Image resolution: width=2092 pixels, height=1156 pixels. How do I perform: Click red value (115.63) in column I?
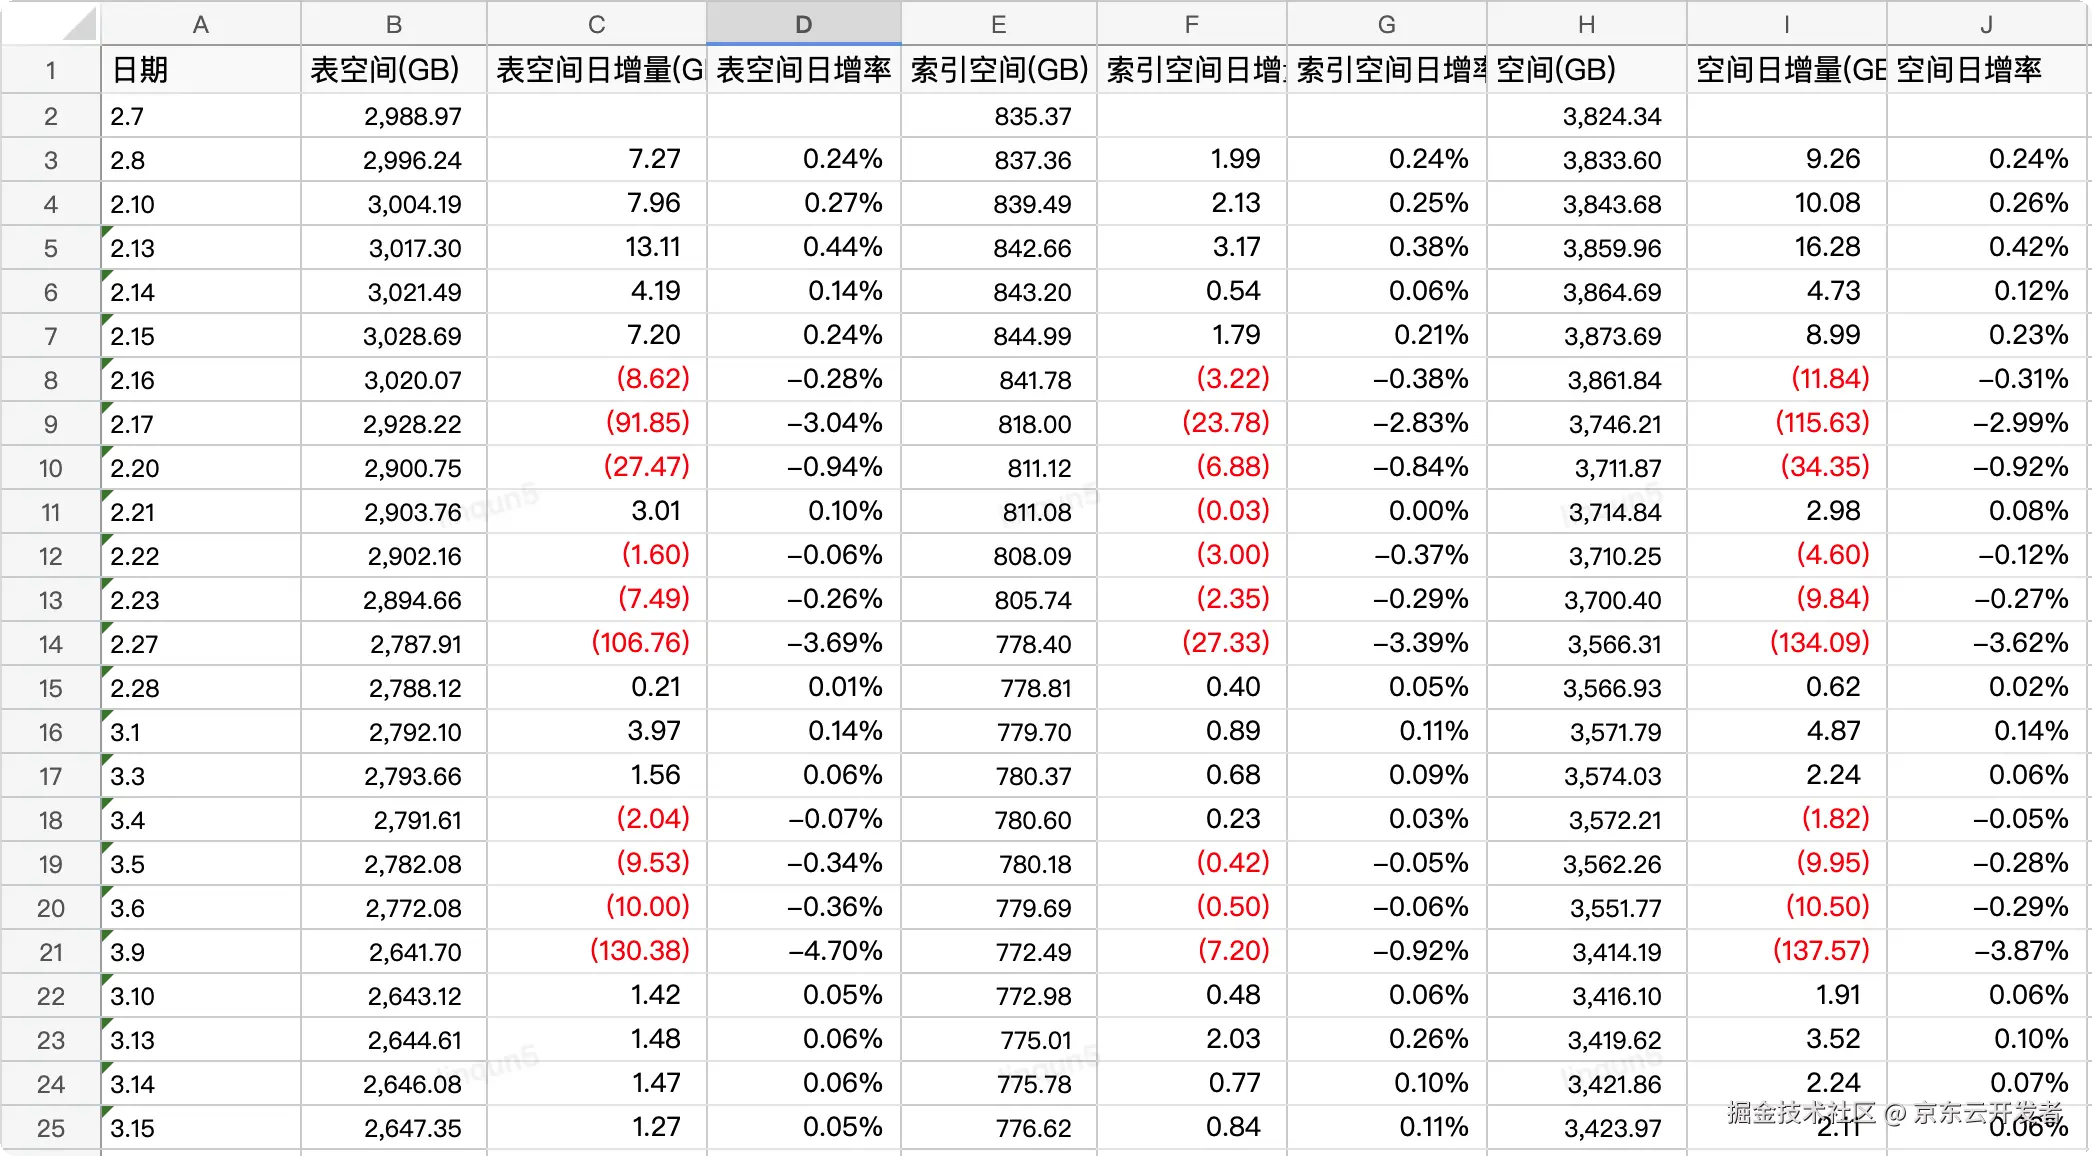[x=1821, y=423]
